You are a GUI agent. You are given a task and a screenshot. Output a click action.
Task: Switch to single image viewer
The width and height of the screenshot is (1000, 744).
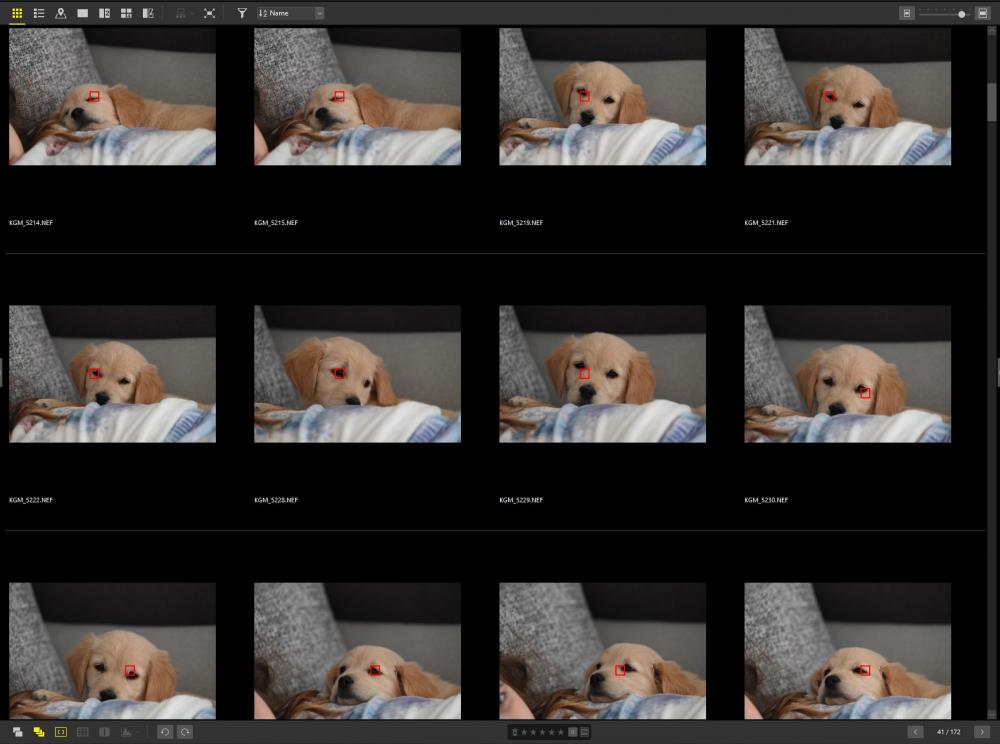[83, 13]
